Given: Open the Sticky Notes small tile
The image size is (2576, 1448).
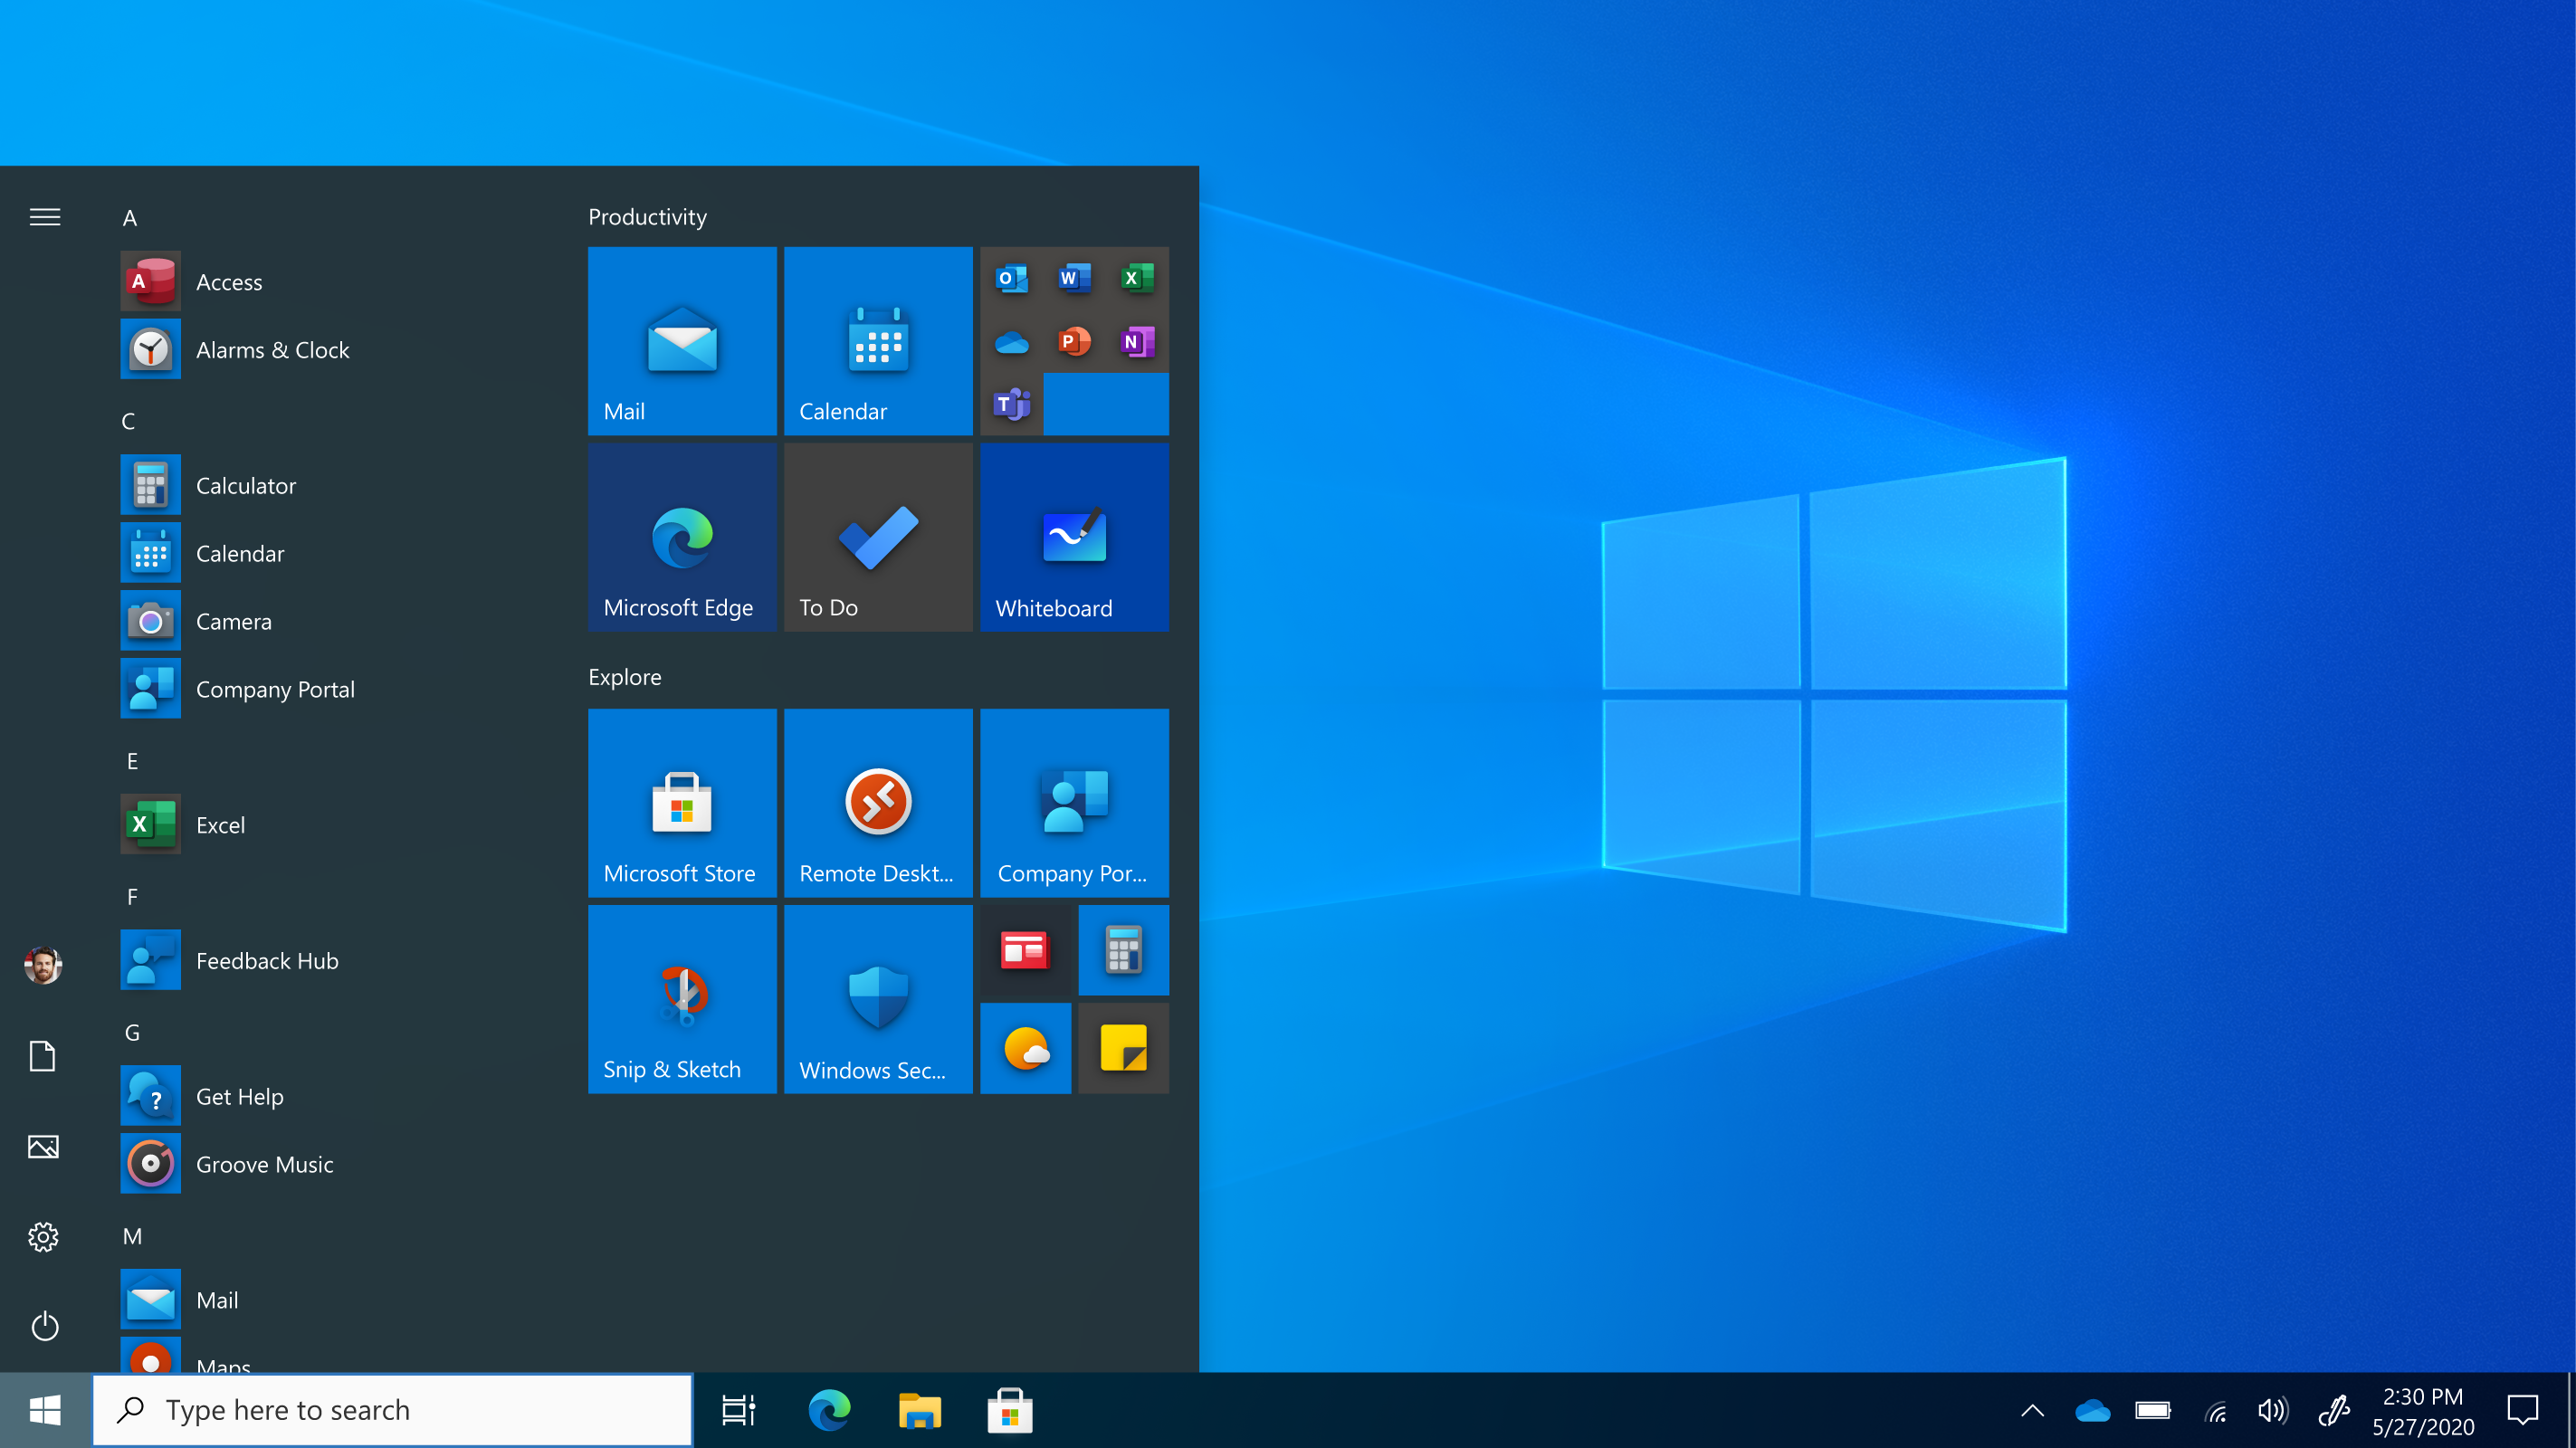Looking at the screenshot, I should click(1123, 1047).
